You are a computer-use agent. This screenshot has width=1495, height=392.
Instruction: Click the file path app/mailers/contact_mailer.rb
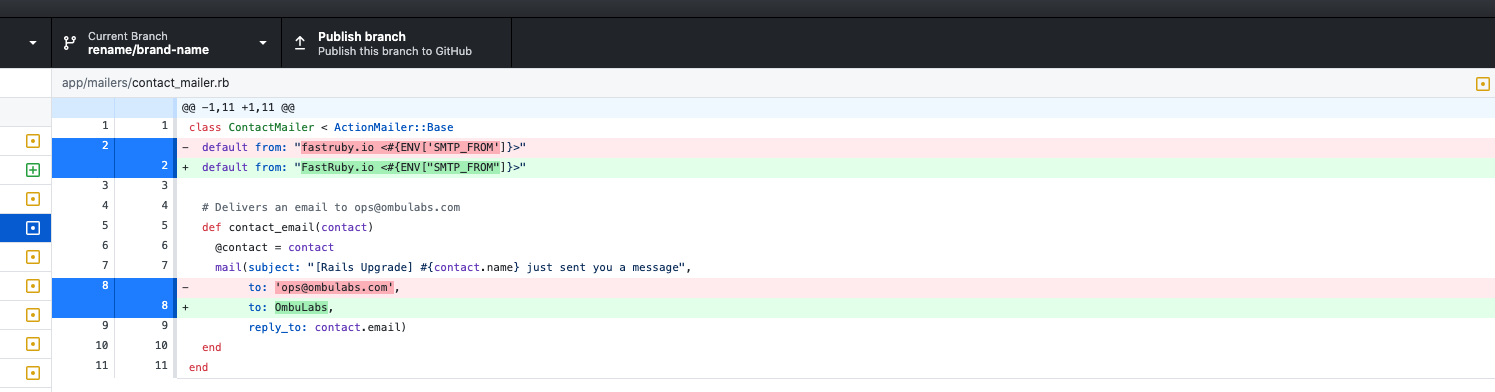[x=146, y=83]
